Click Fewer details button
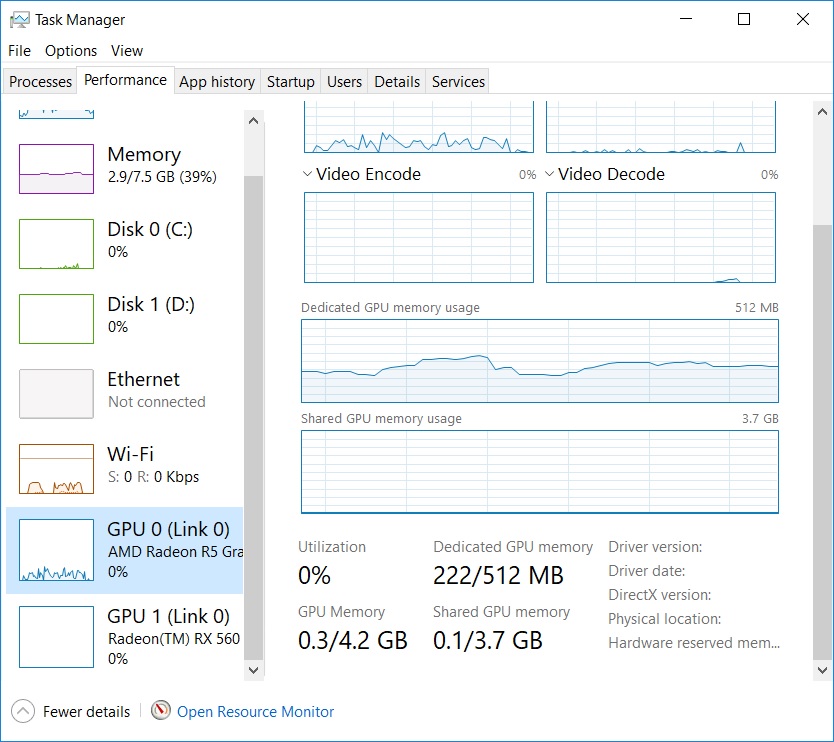 click(x=70, y=711)
